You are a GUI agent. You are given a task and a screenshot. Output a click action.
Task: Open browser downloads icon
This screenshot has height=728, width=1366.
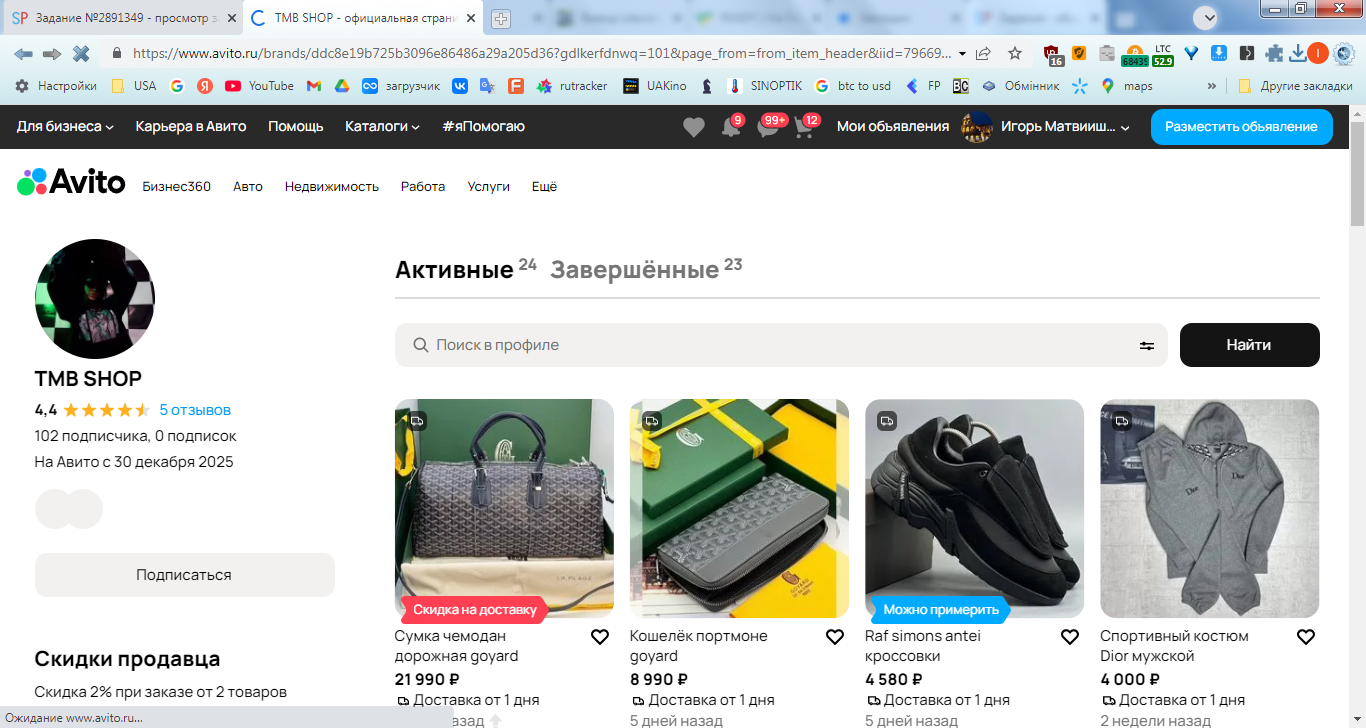click(x=1298, y=53)
